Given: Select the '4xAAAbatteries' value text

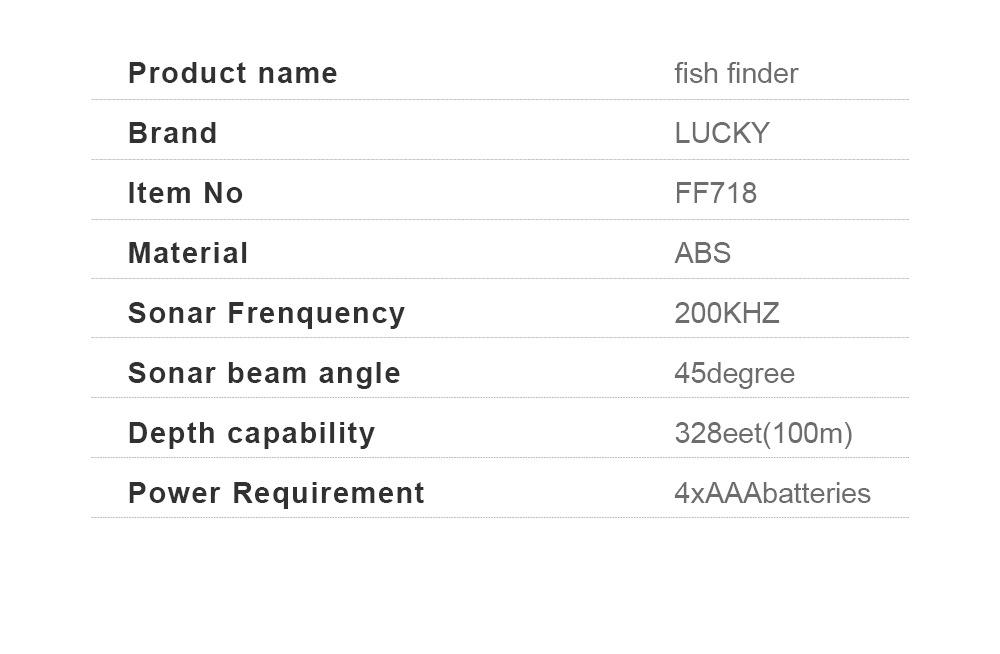Looking at the screenshot, I should click(772, 493).
